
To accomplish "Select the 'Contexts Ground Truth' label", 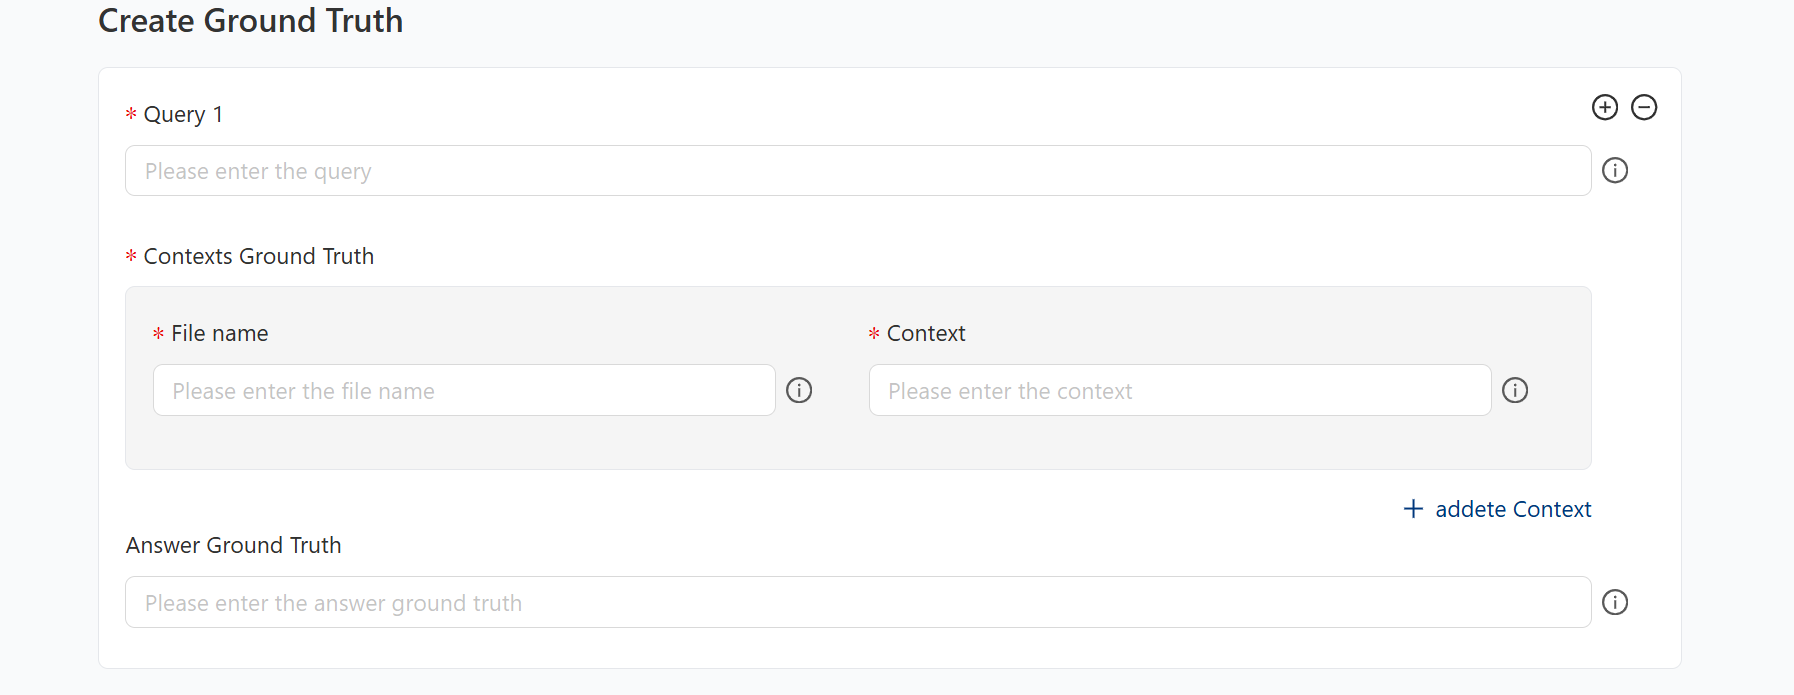I will tap(259, 256).
